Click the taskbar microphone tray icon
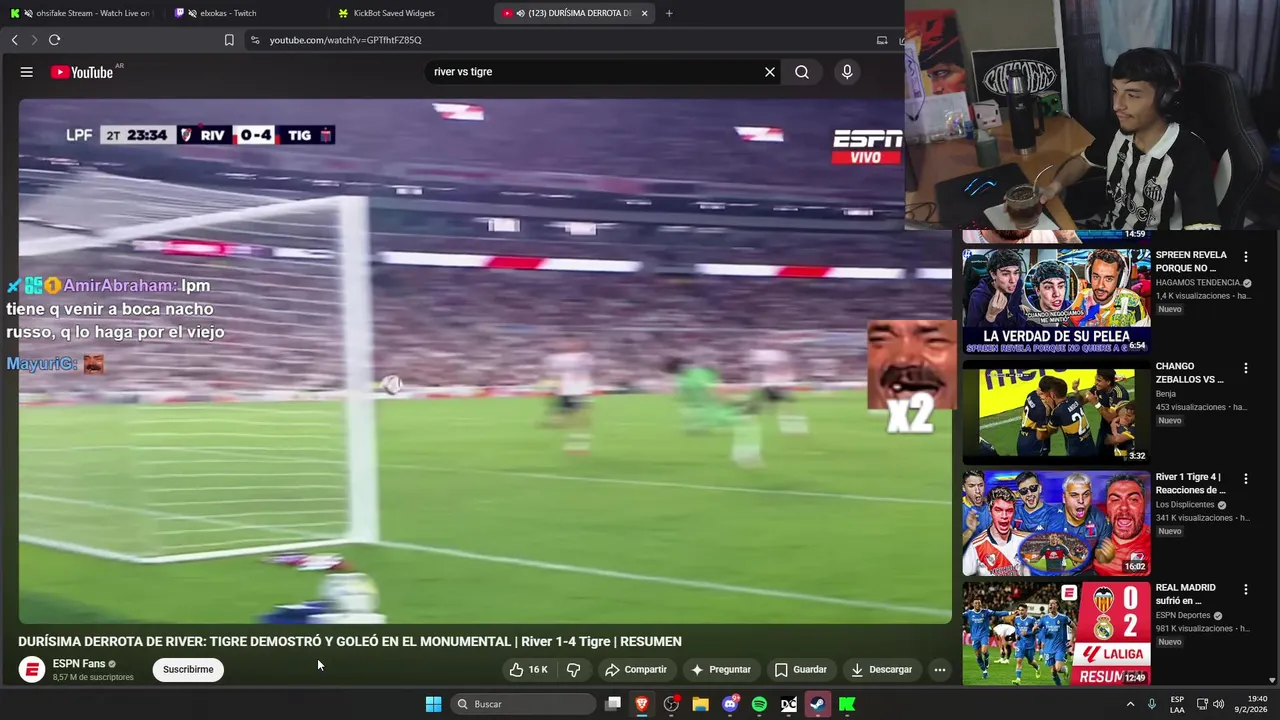The image size is (1280, 720). (x=1152, y=704)
